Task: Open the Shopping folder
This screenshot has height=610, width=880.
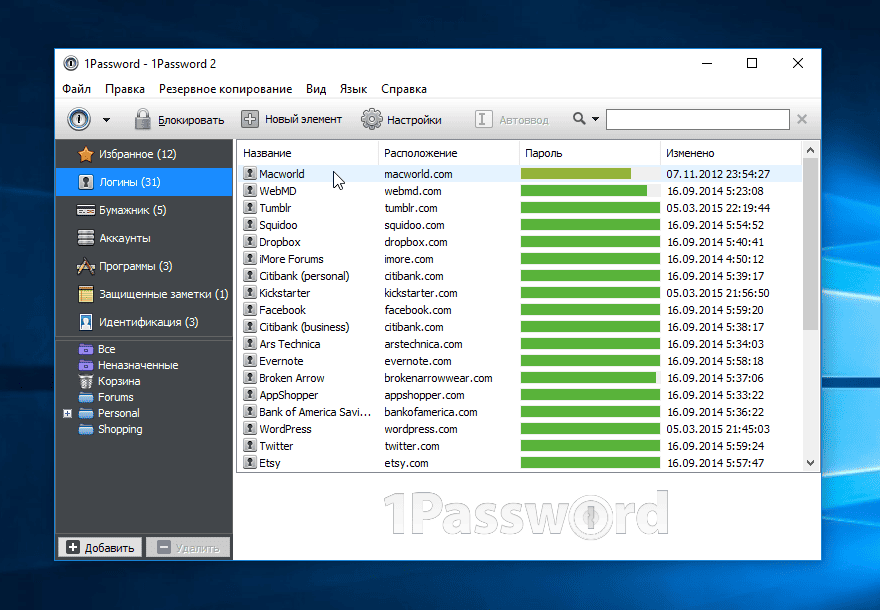Action: [111, 429]
